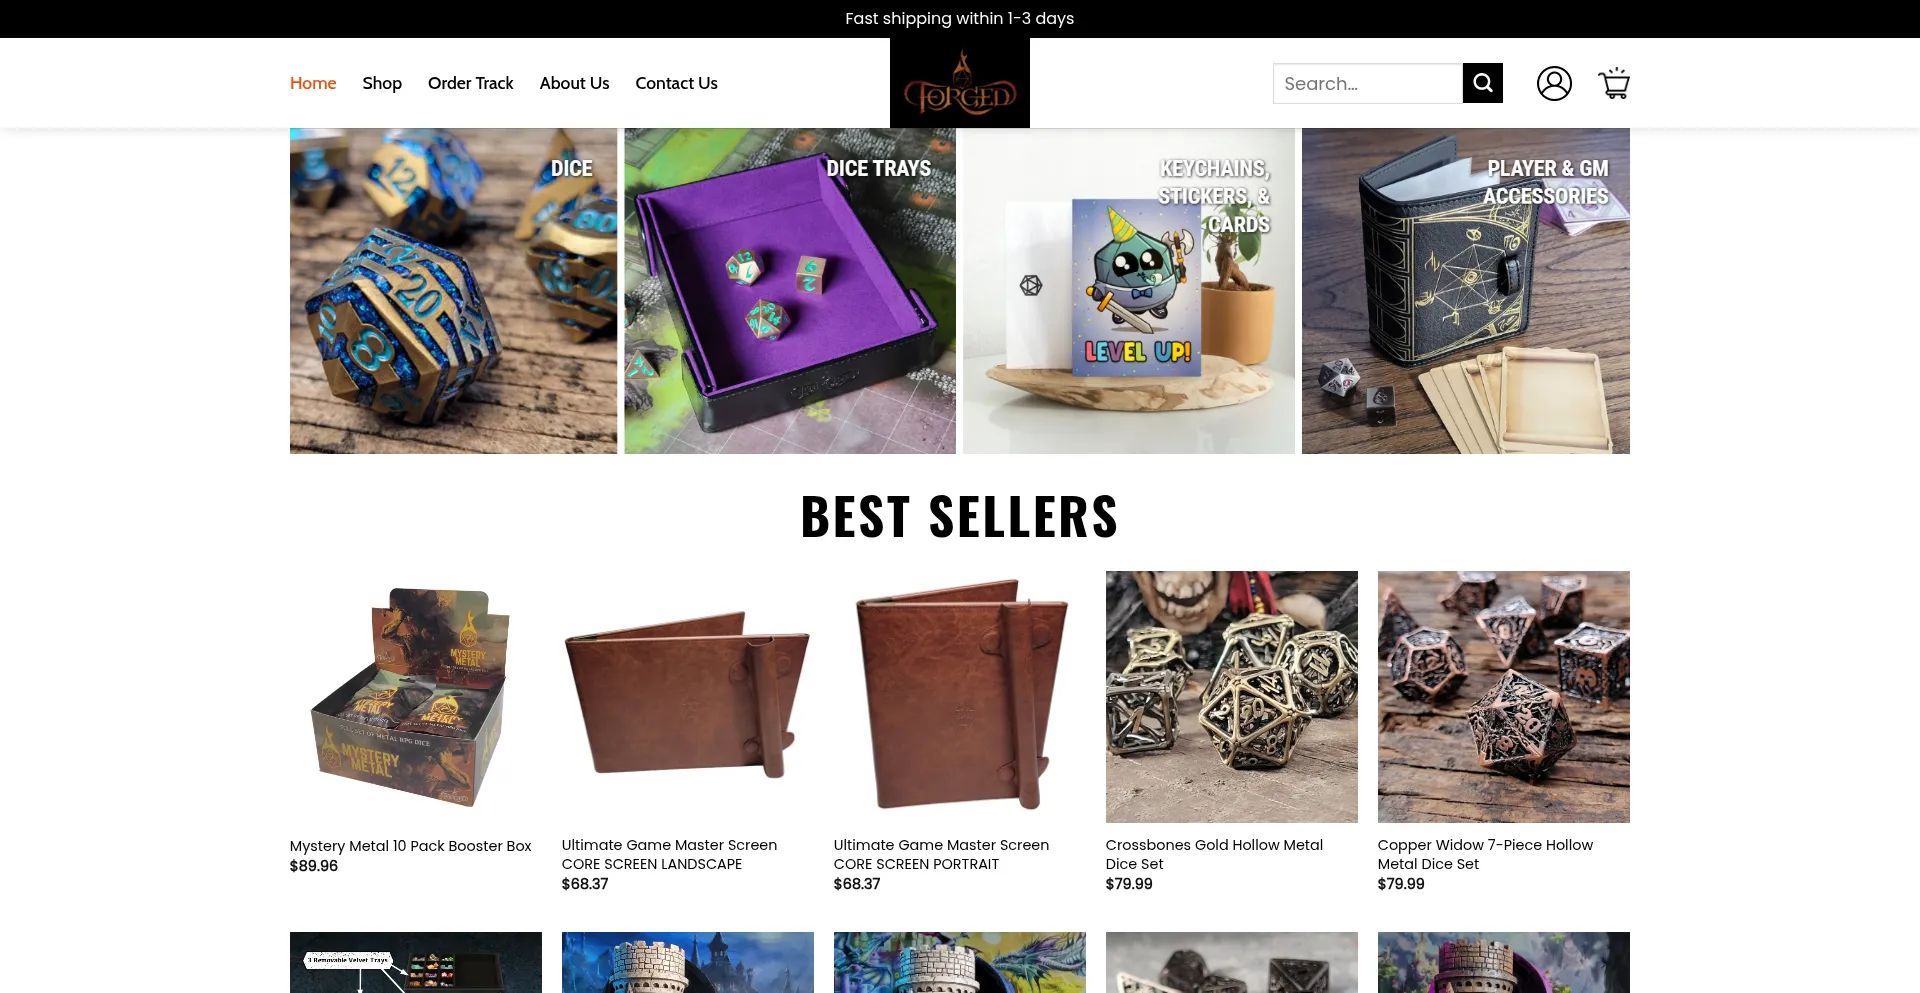Open Mystery Metal 10 Pack Booster Box link
Screen dimensions: 1920x993
tap(410, 846)
